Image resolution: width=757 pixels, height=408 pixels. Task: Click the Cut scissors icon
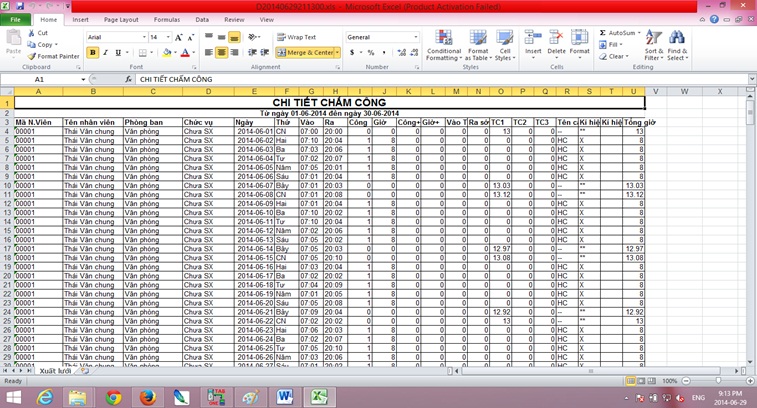pos(31,33)
